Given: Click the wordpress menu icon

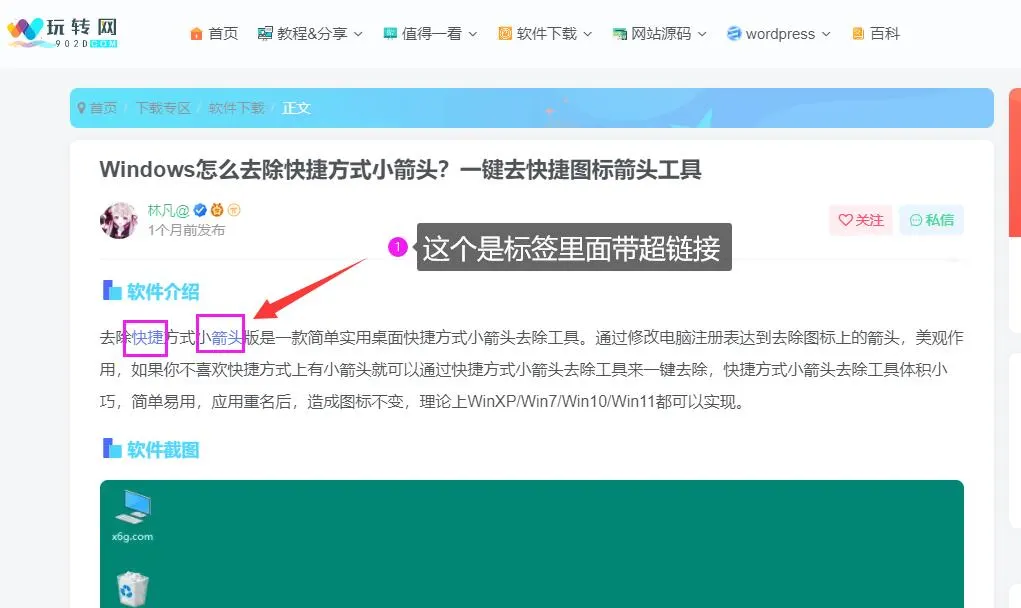Looking at the screenshot, I should click(x=734, y=34).
